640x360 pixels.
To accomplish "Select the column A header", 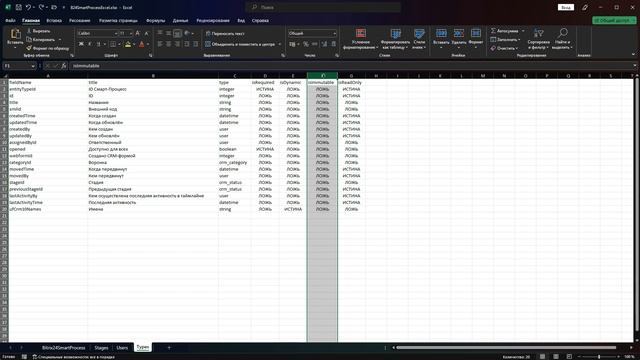I will (48, 76).
